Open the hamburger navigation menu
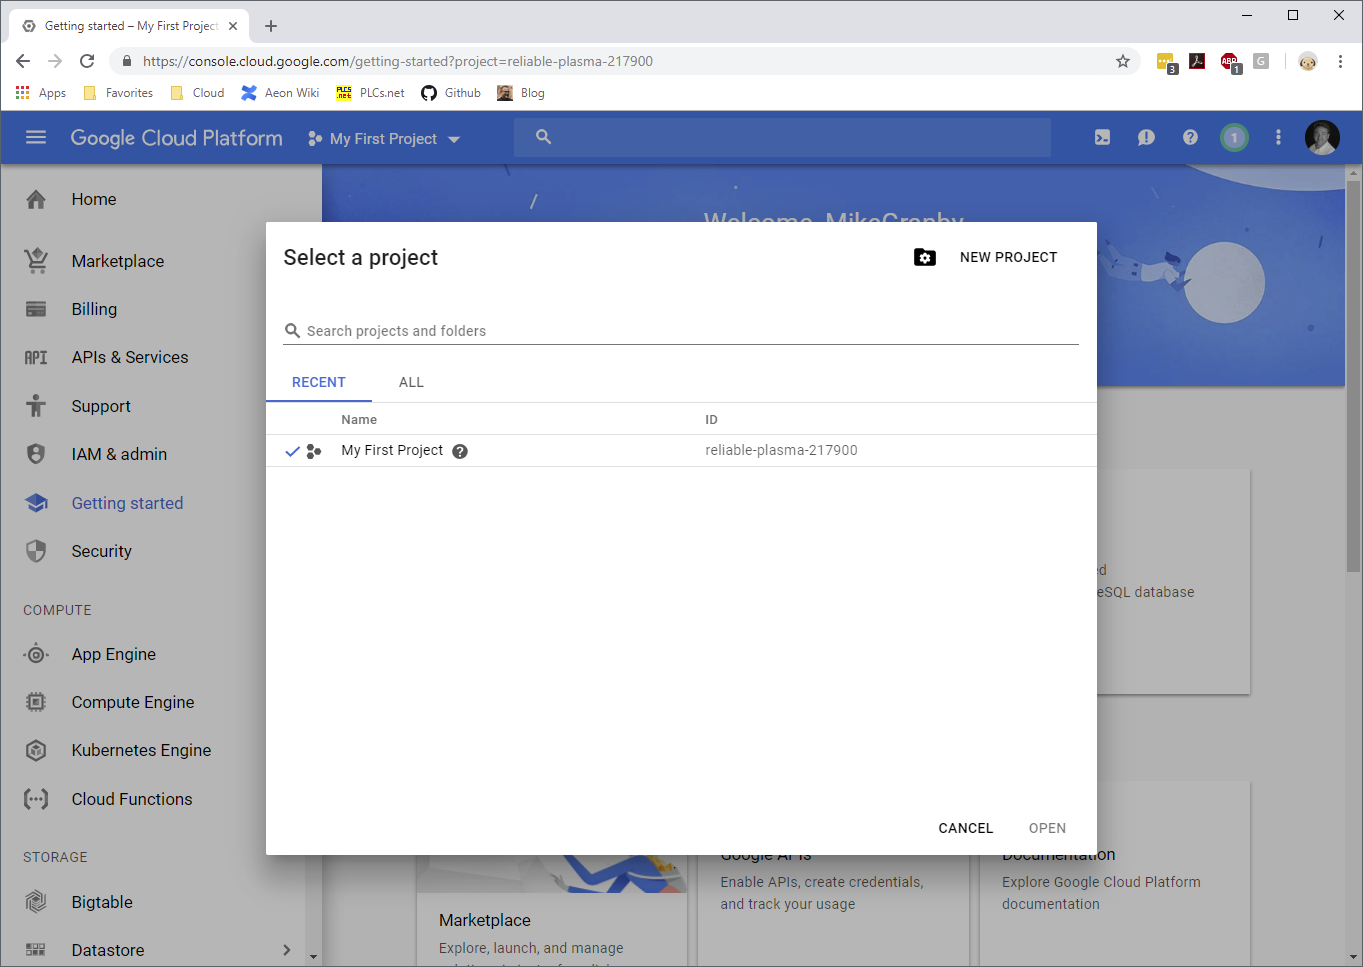Screen dimensions: 1363x967 [36, 138]
